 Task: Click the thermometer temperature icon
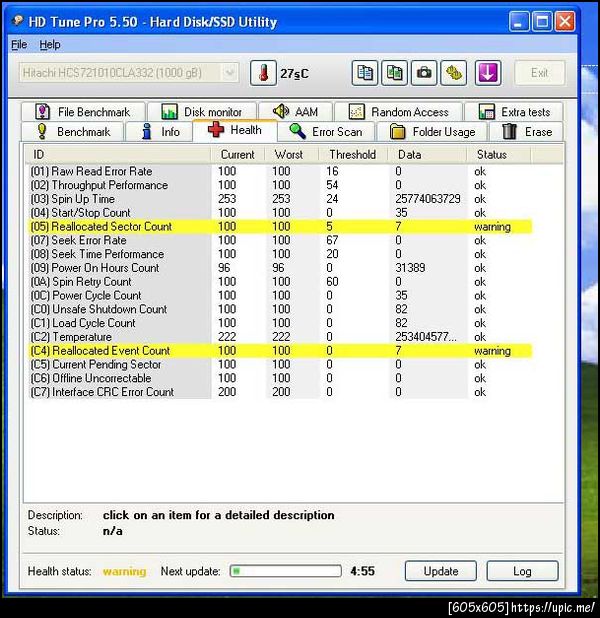[x=263, y=73]
